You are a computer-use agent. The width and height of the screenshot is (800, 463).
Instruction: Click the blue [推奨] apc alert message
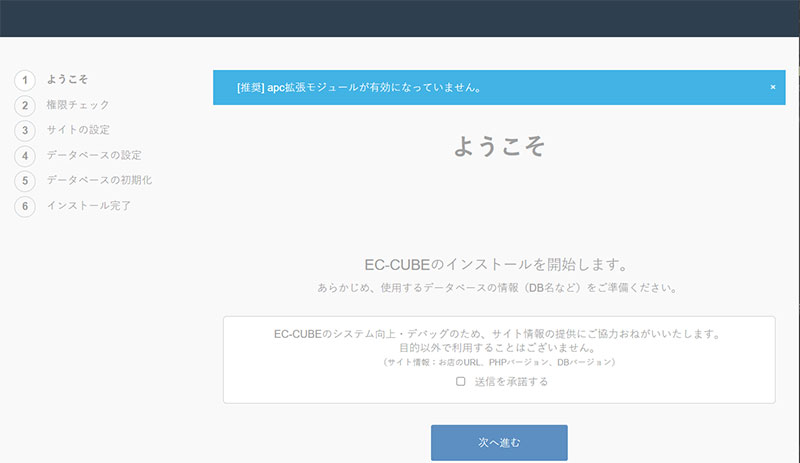tap(360, 87)
